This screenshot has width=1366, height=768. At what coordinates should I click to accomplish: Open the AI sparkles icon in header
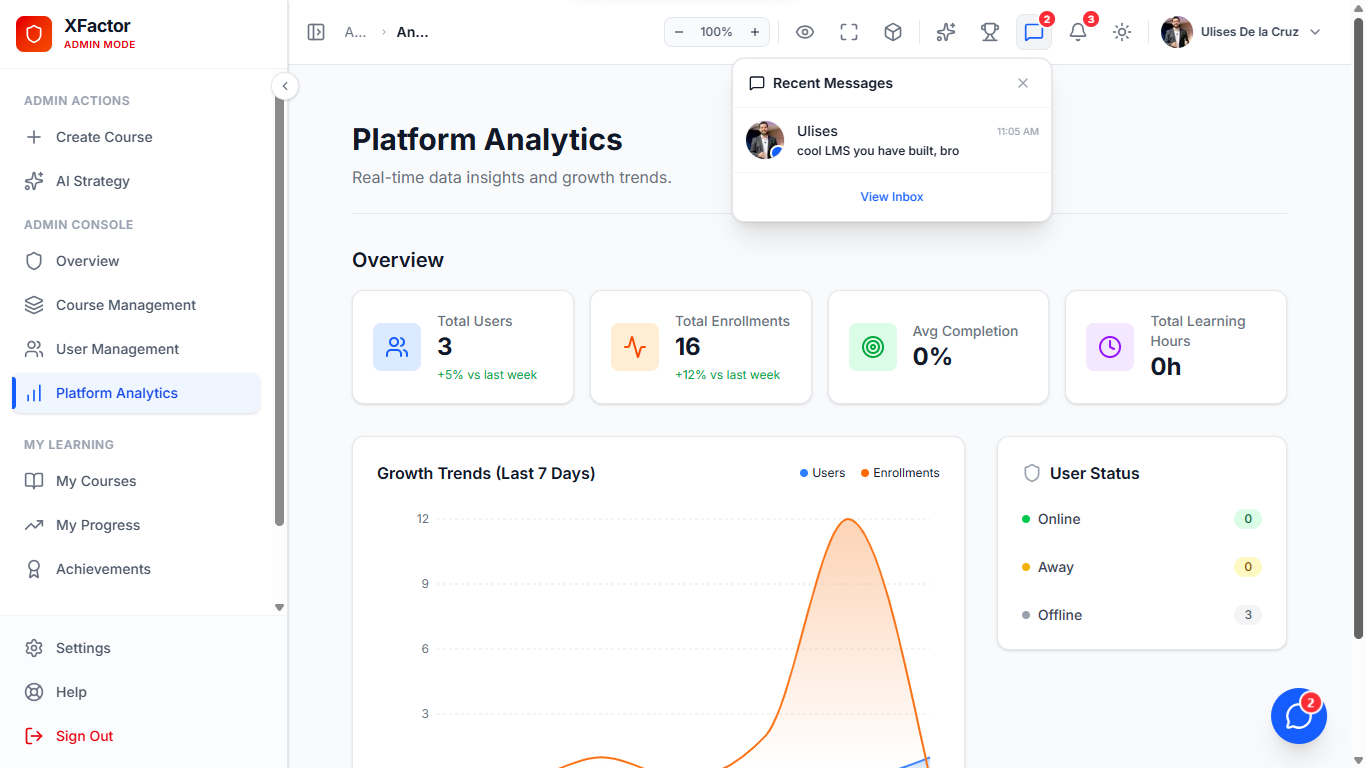946,32
